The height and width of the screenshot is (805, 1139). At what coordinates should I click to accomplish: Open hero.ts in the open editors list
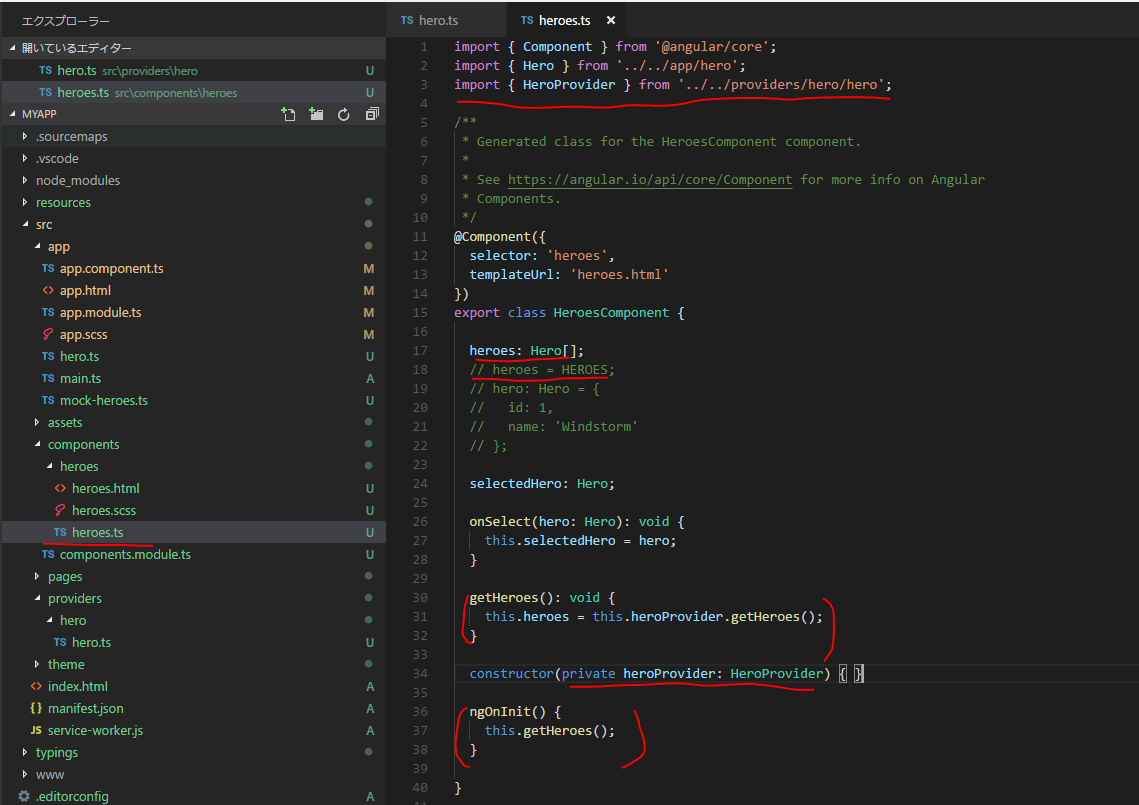pos(194,70)
